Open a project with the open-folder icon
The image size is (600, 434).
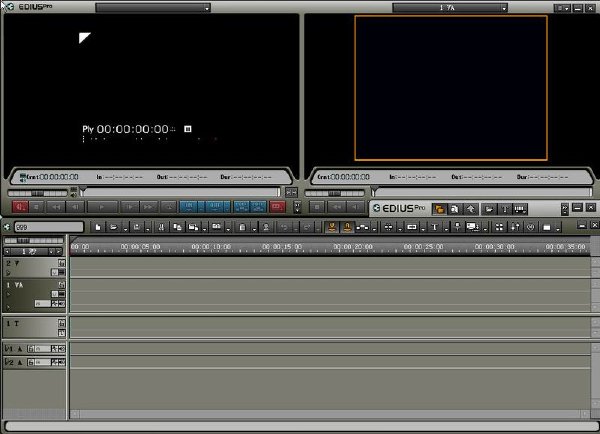(114, 227)
